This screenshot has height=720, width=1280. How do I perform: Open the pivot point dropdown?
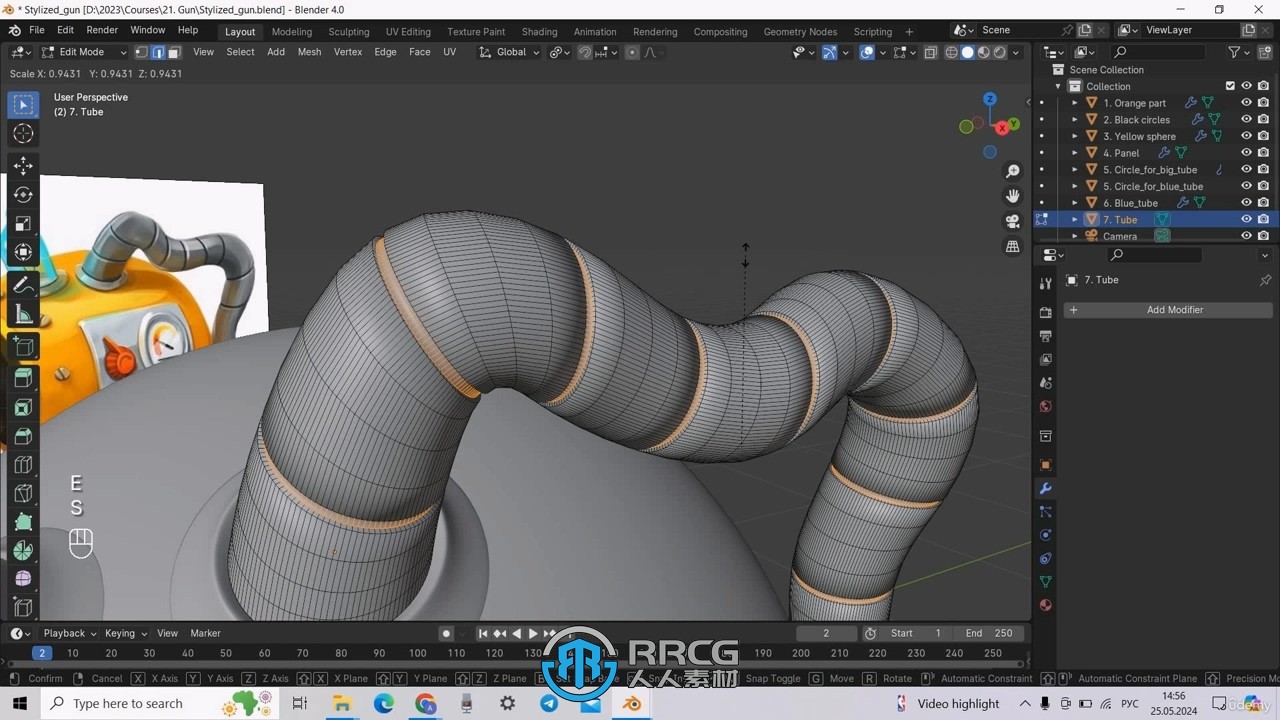pos(559,52)
